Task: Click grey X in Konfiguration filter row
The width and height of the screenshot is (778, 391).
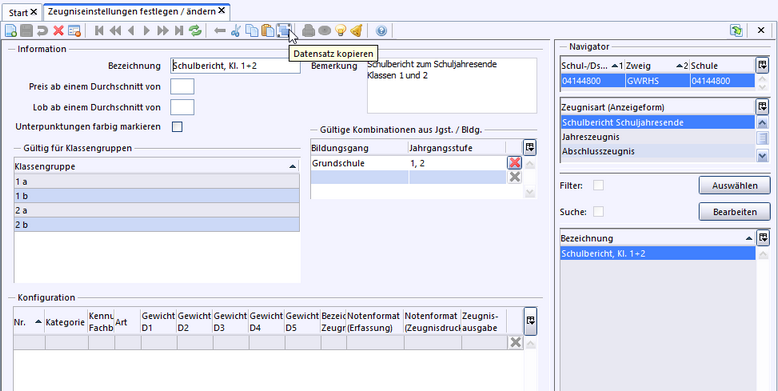Action: [x=516, y=342]
